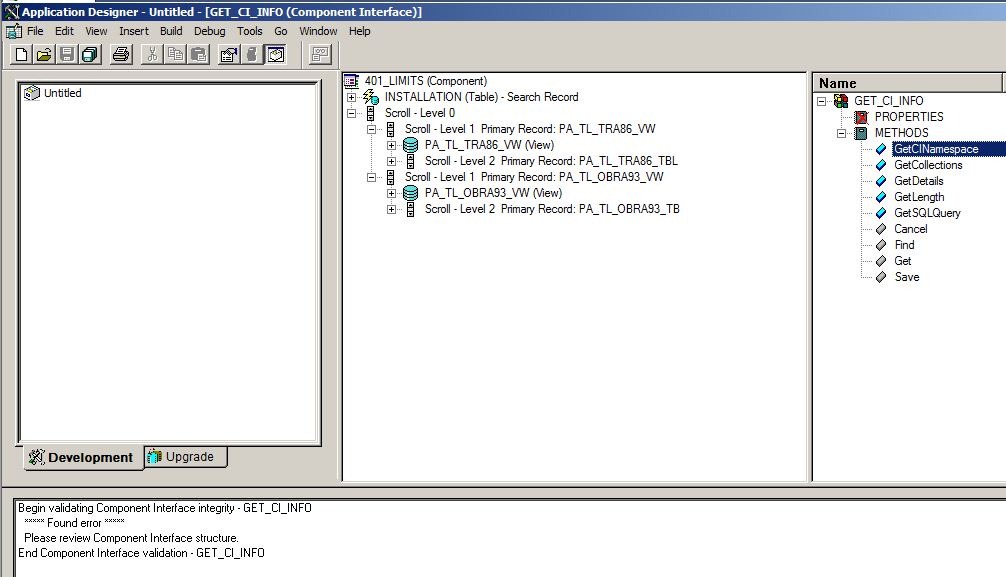The image size is (1006, 577).
Task: Expand the PA_TL_TRA86_VW (View) node
Action: [x=391, y=145]
